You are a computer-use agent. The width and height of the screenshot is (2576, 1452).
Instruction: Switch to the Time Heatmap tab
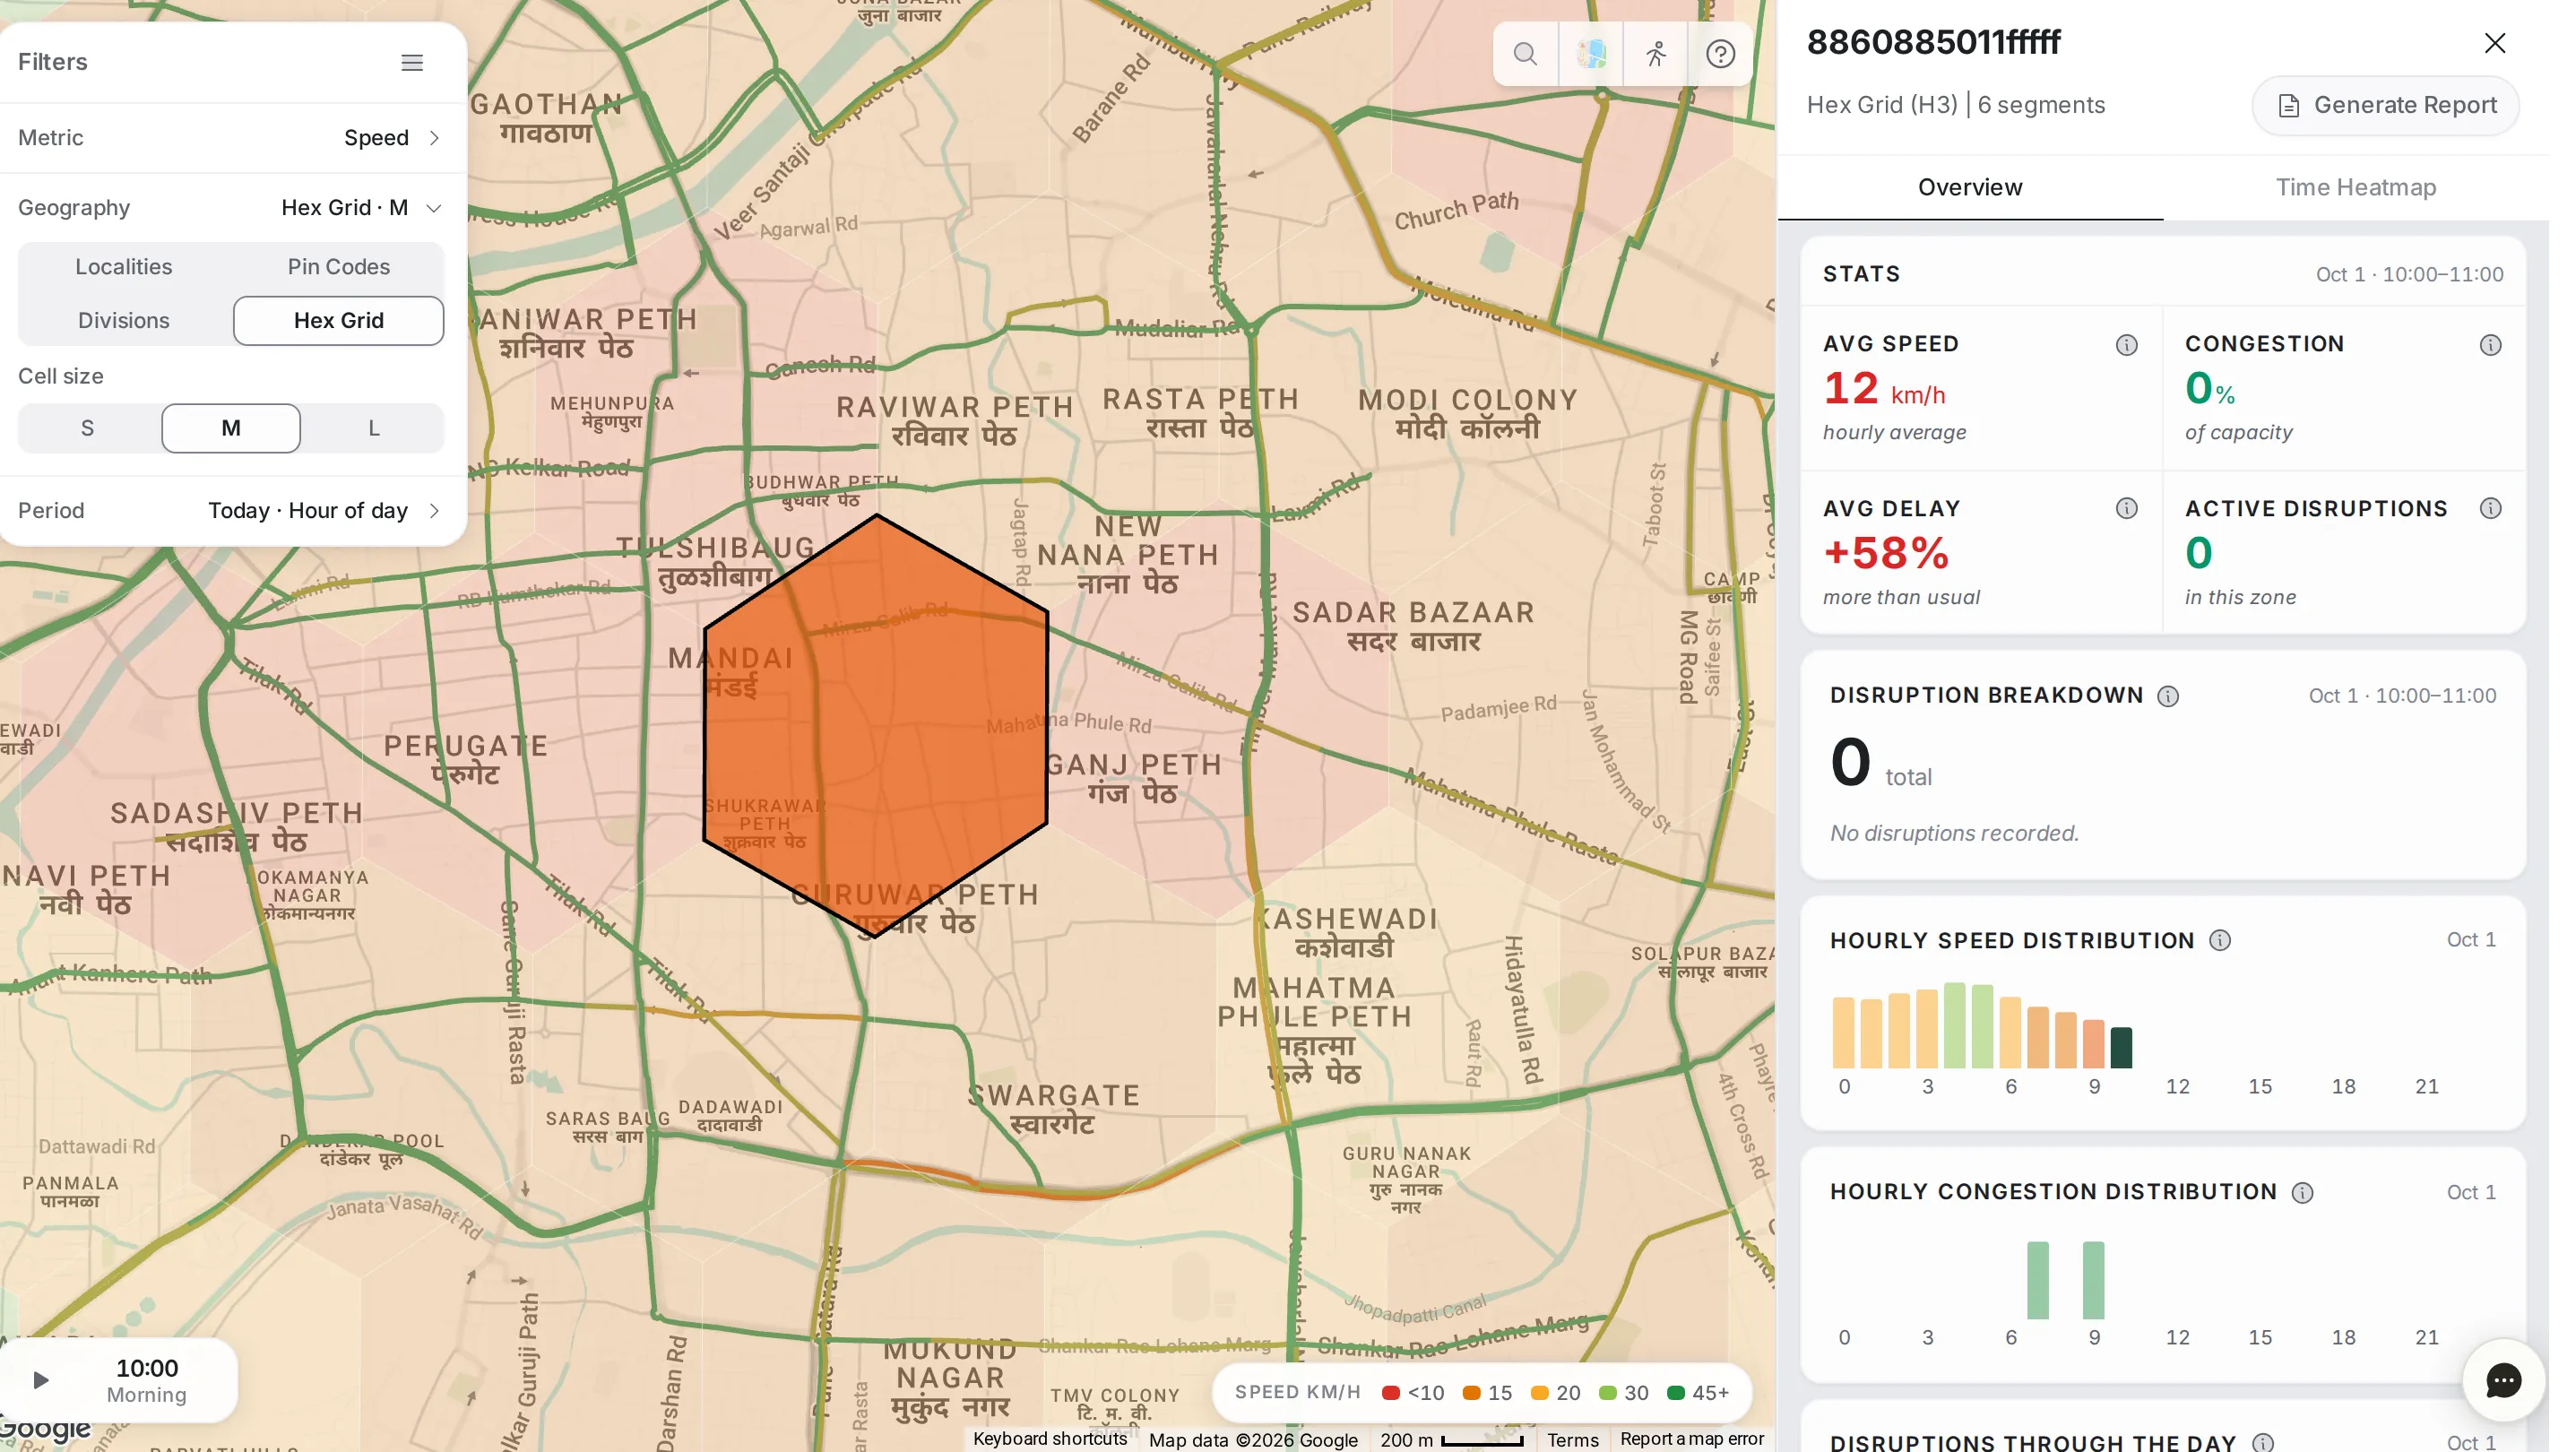[x=2355, y=188]
